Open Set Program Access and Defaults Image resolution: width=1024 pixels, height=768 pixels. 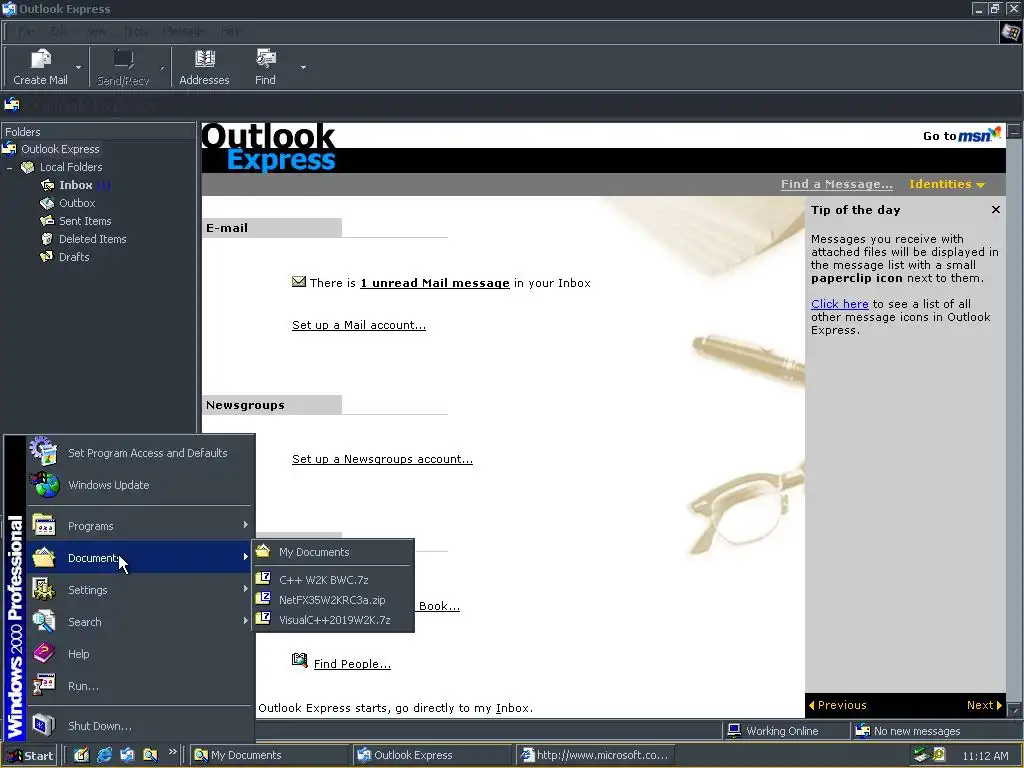pos(140,453)
